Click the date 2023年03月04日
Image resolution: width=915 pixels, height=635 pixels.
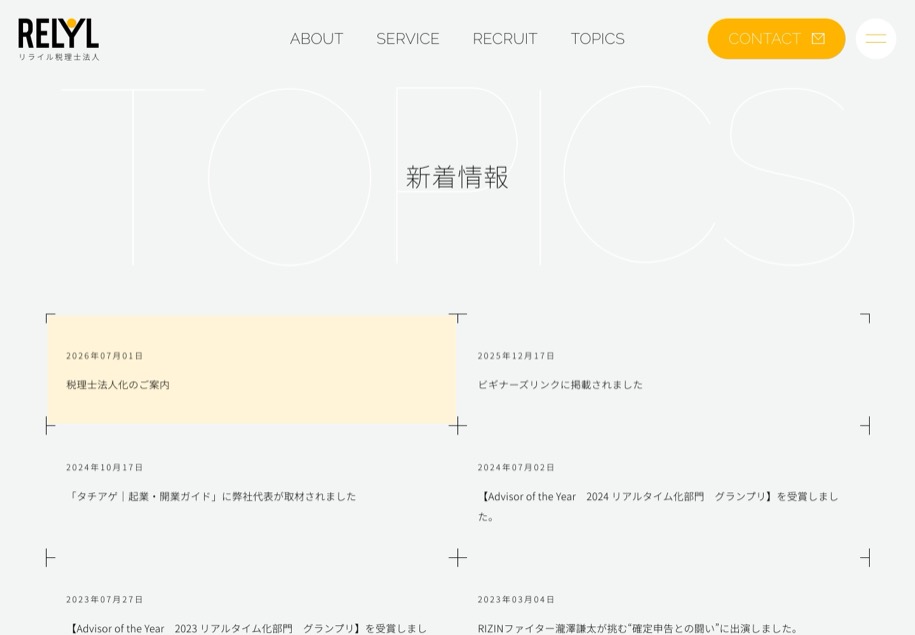point(516,599)
